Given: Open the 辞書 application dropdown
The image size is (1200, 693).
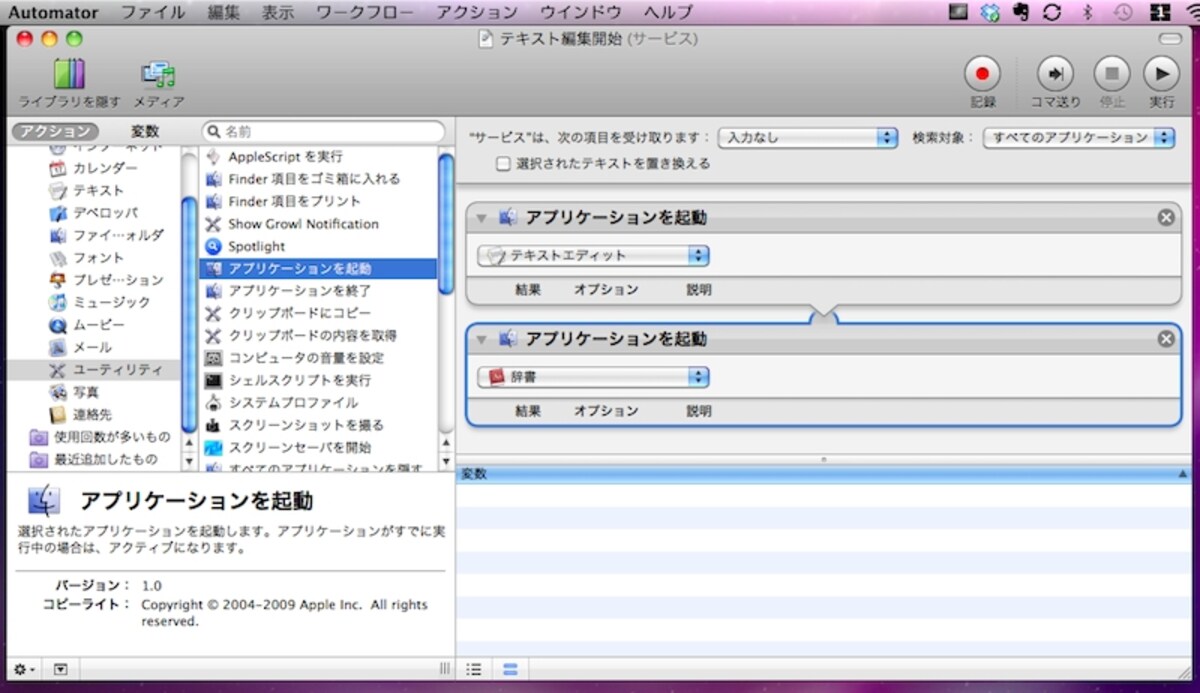Looking at the screenshot, I should [x=593, y=377].
